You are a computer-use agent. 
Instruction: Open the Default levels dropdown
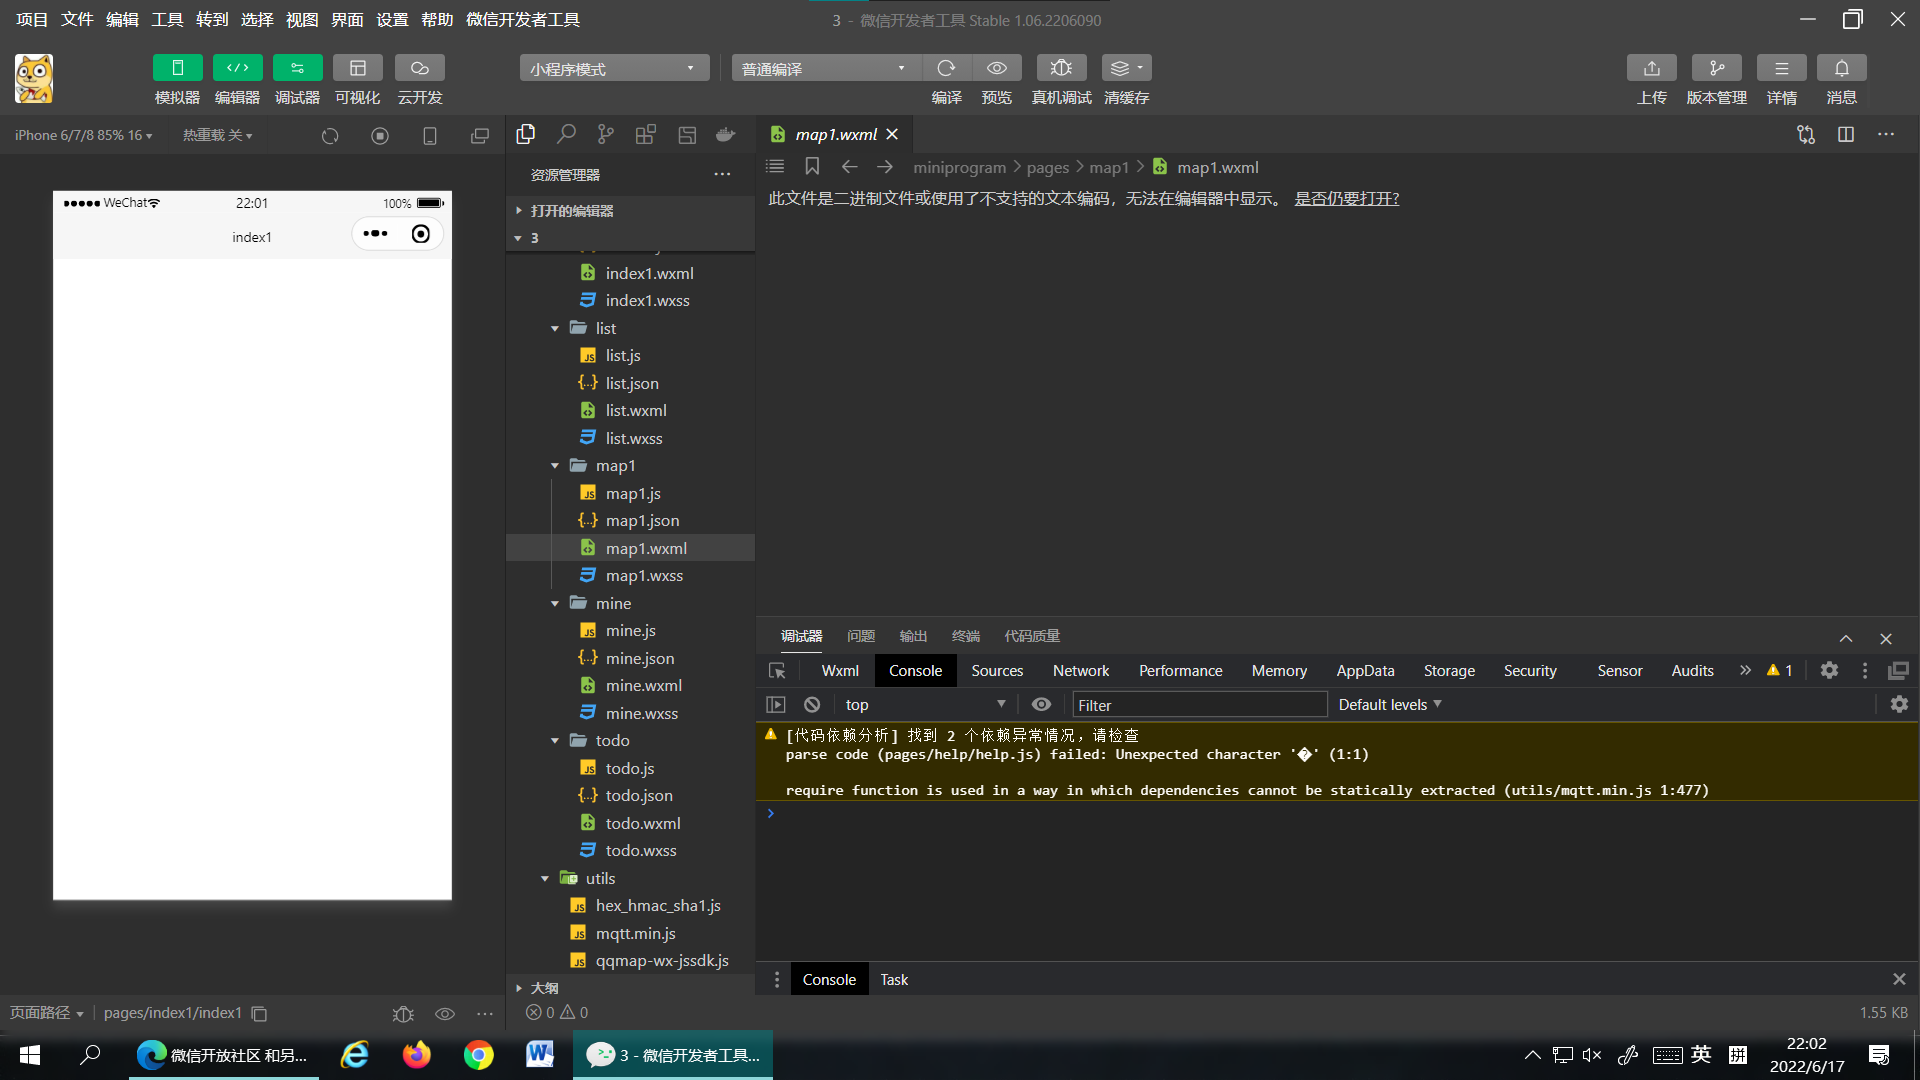[1389, 705]
